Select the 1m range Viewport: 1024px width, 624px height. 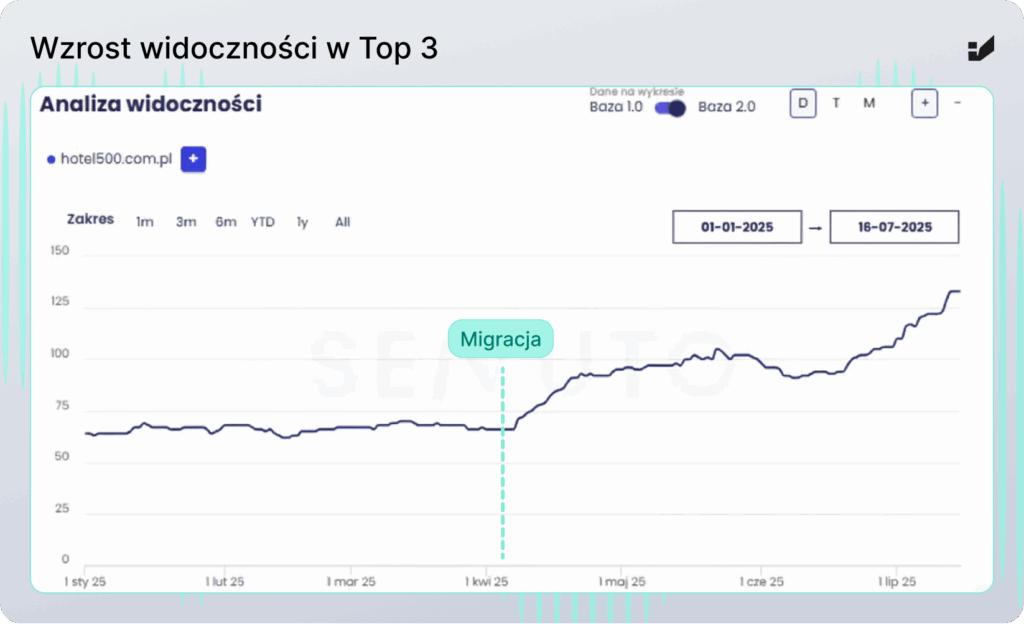[145, 222]
